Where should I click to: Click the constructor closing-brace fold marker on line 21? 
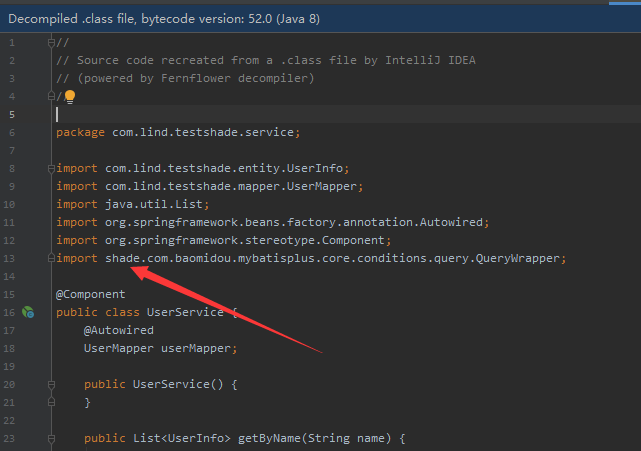(51, 402)
